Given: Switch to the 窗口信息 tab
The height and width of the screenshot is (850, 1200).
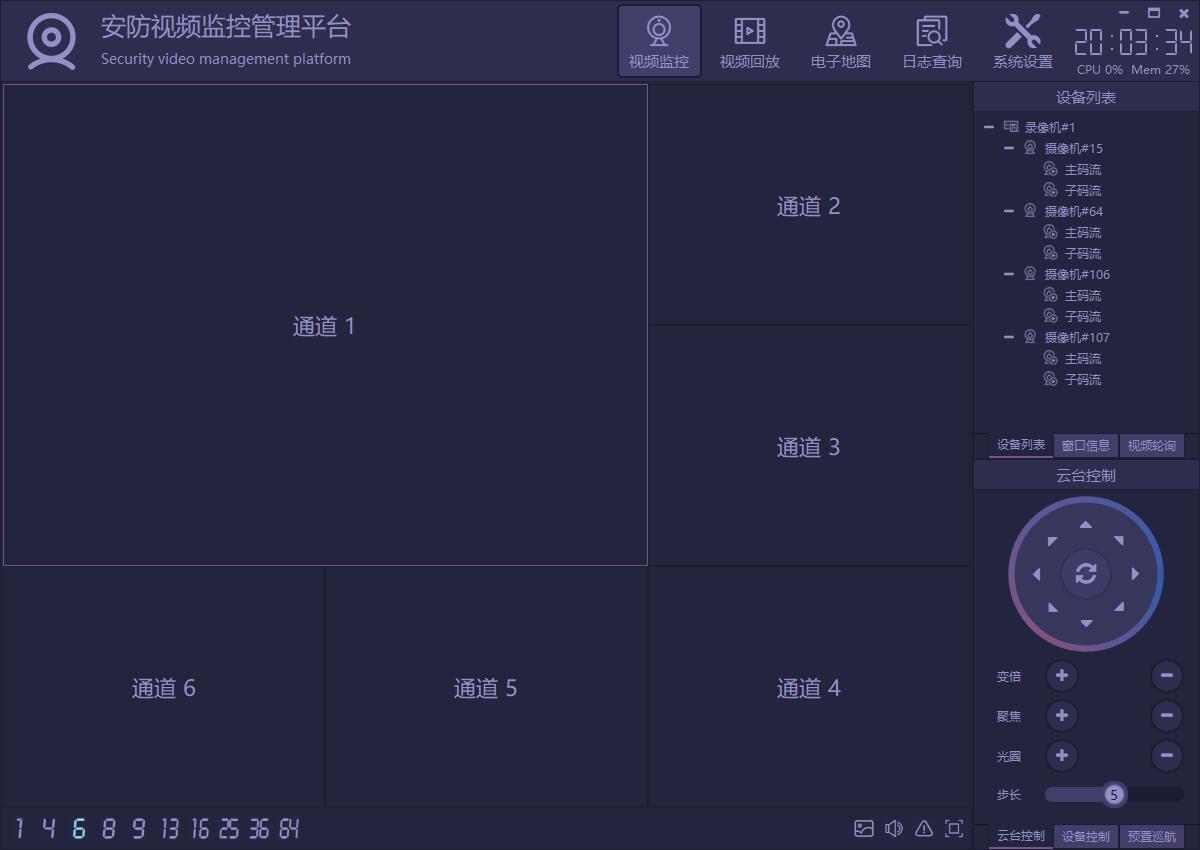Looking at the screenshot, I should (x=1085, y=446).
